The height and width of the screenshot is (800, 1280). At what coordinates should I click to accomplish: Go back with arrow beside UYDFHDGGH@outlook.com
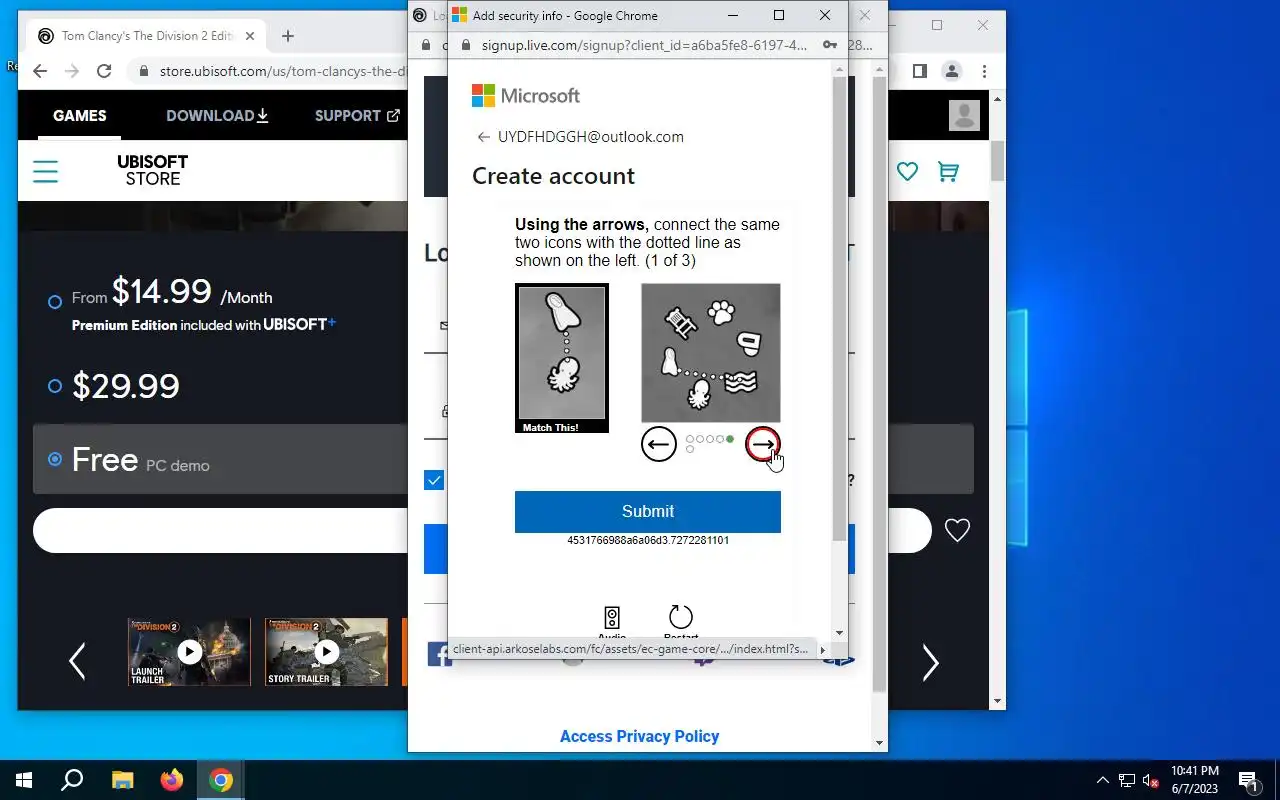483,137
